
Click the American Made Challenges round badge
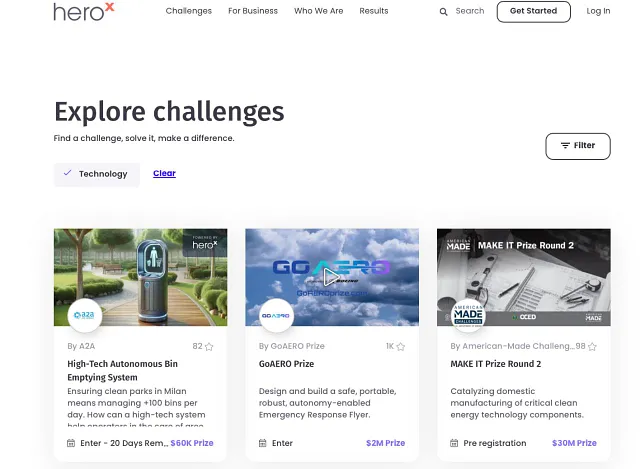point(468,315)
